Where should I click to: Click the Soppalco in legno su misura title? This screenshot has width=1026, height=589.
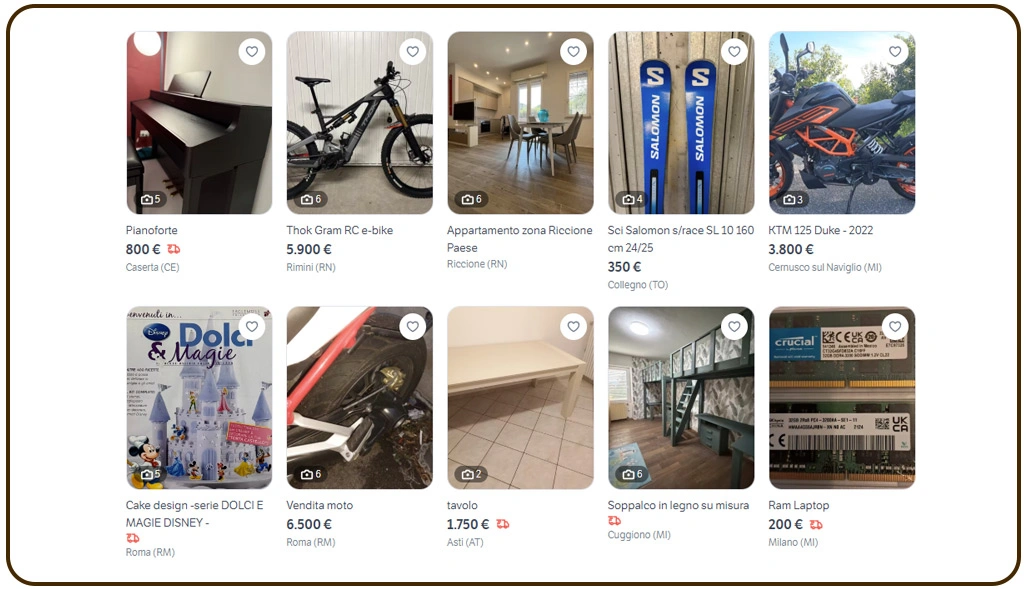678,505
